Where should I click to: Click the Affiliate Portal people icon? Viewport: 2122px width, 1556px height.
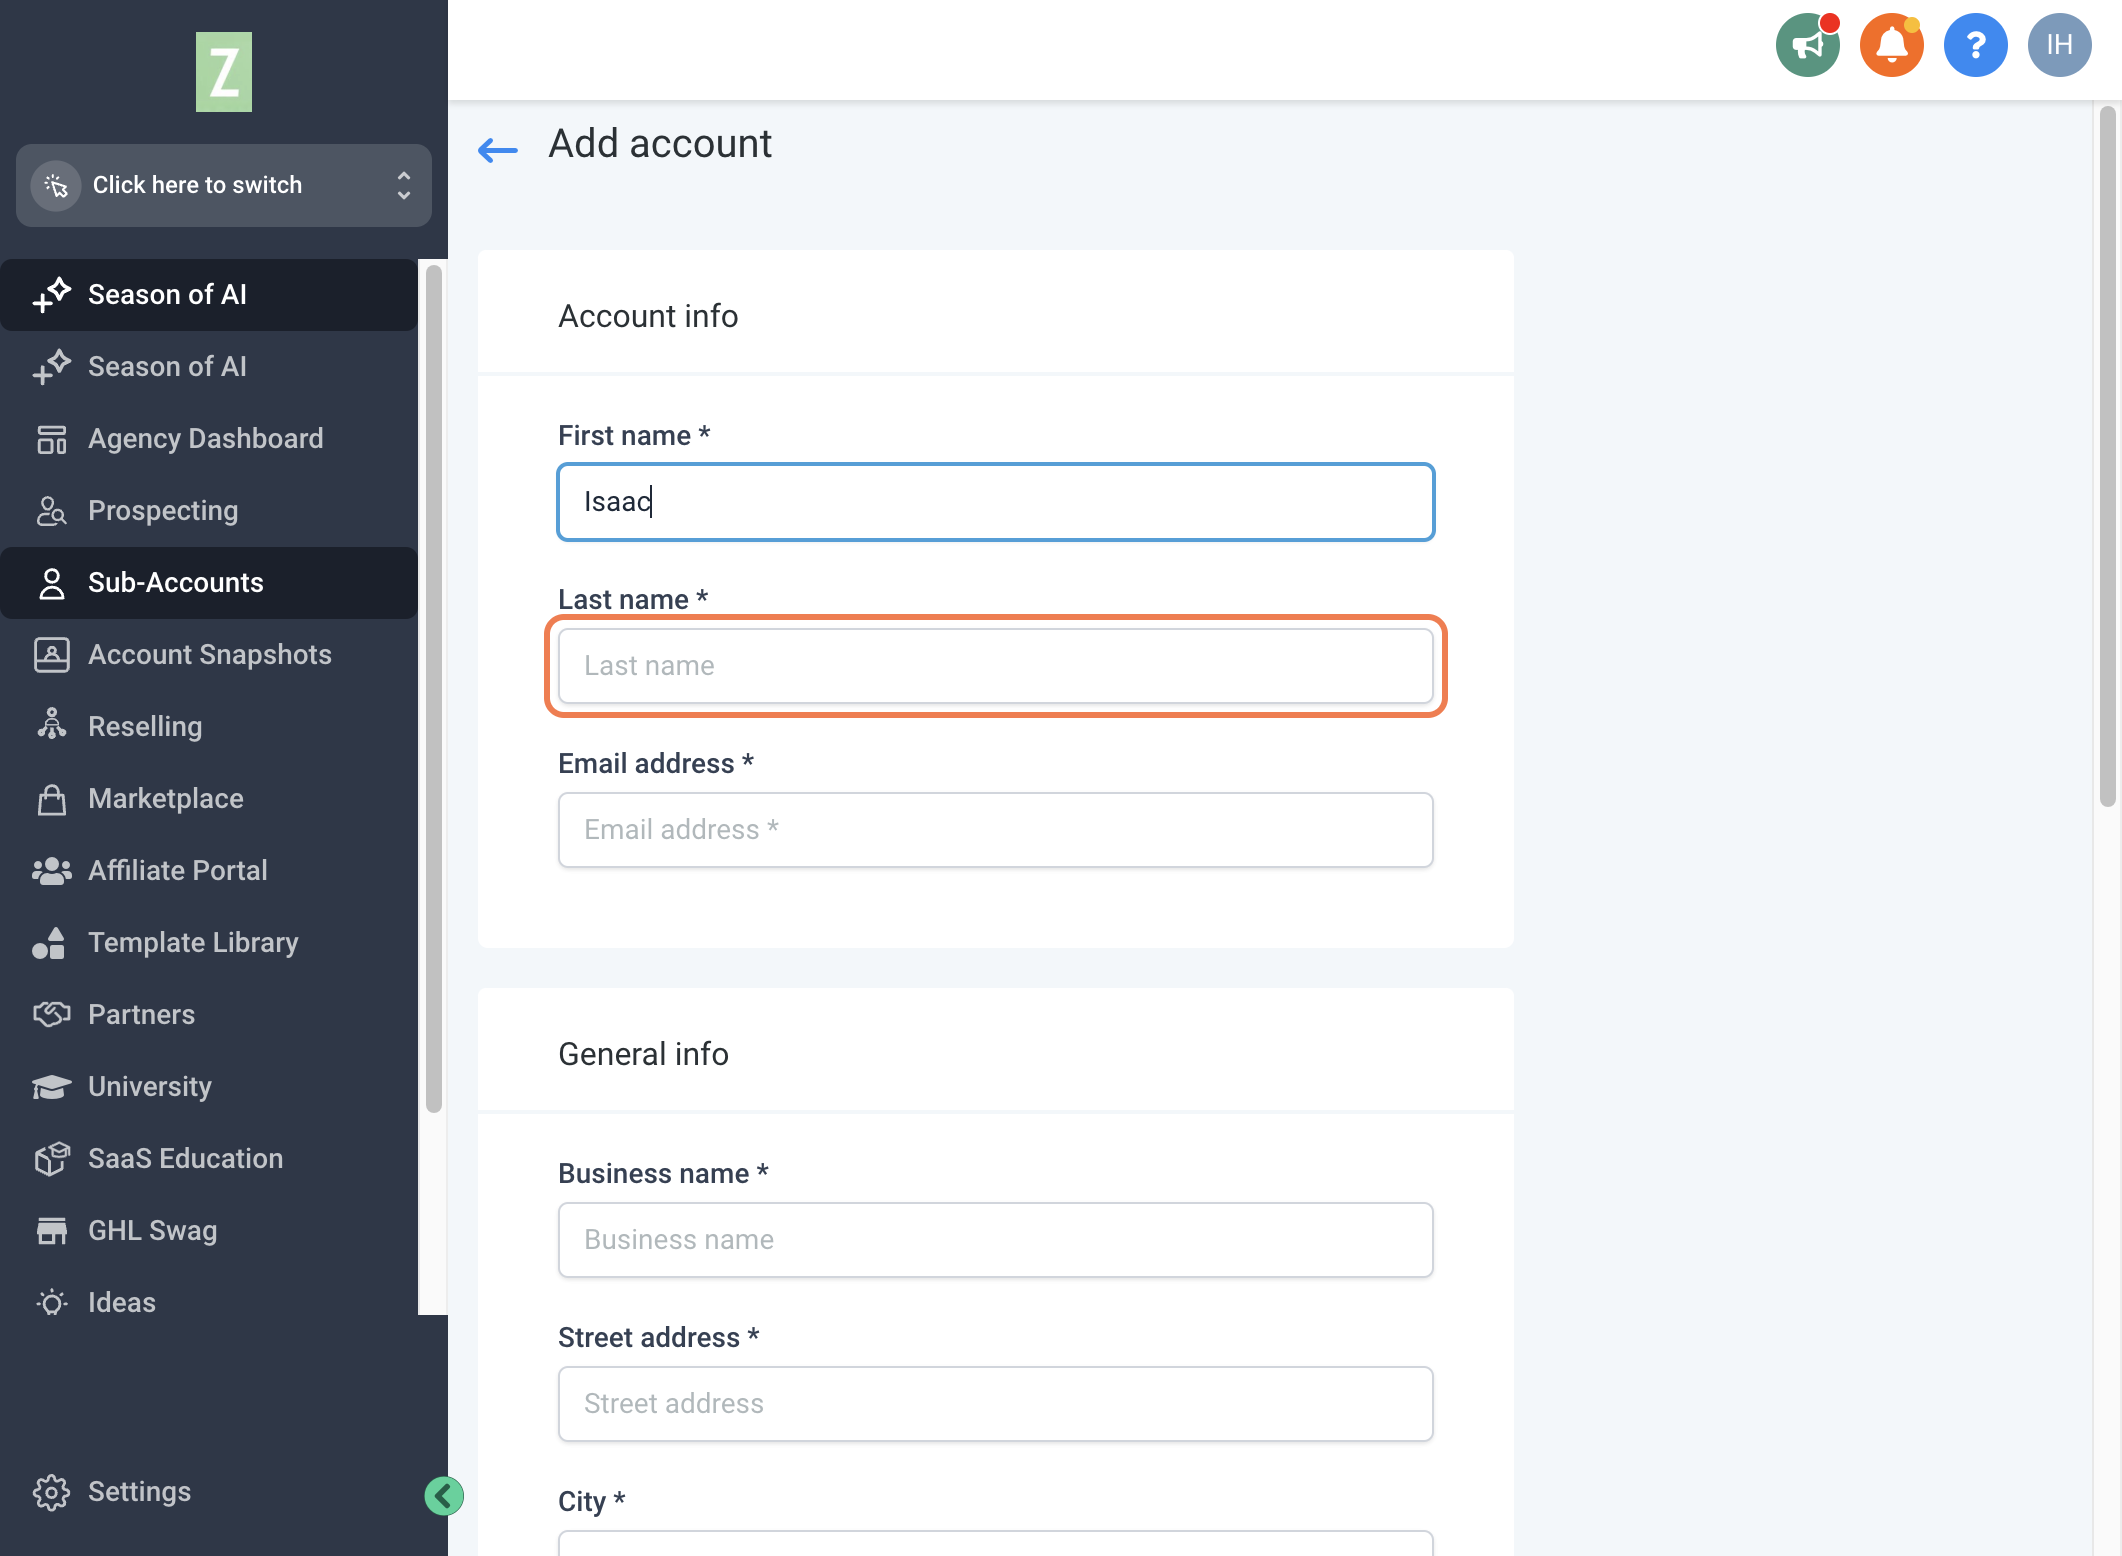pyautogui.click(x=51, y=871)
